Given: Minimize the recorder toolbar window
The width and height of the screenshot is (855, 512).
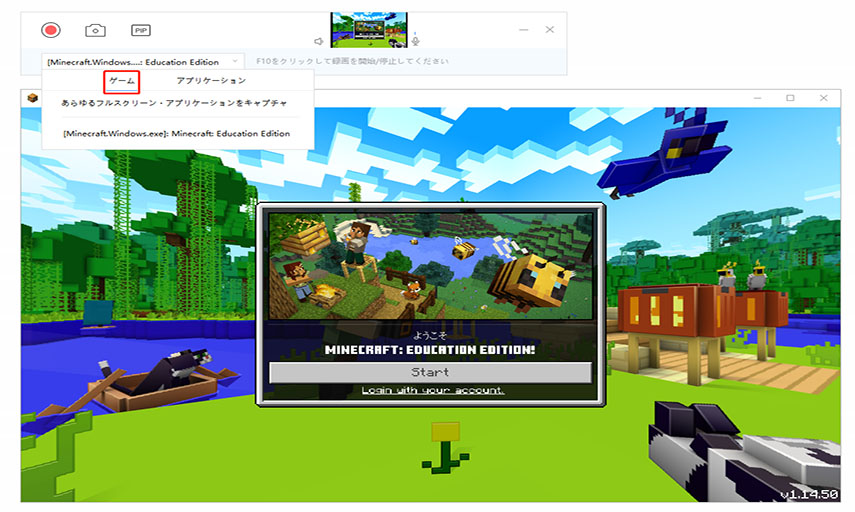Looking at the screenshot, I should click(523, 29).
